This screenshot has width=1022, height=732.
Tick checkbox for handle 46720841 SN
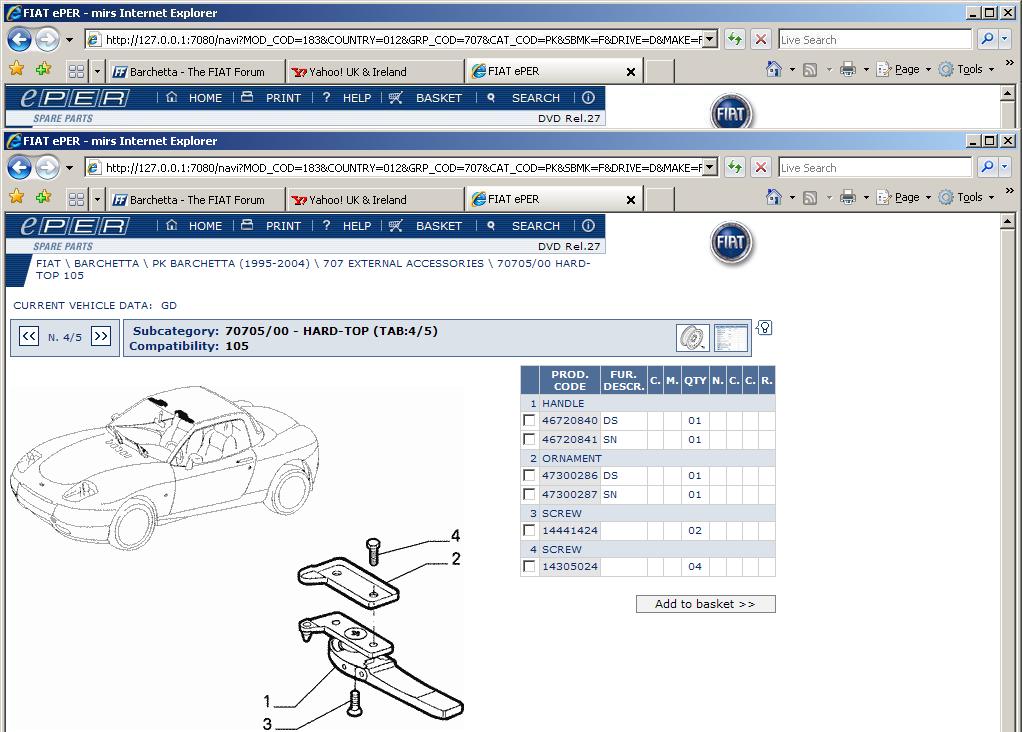click(529, 439)
